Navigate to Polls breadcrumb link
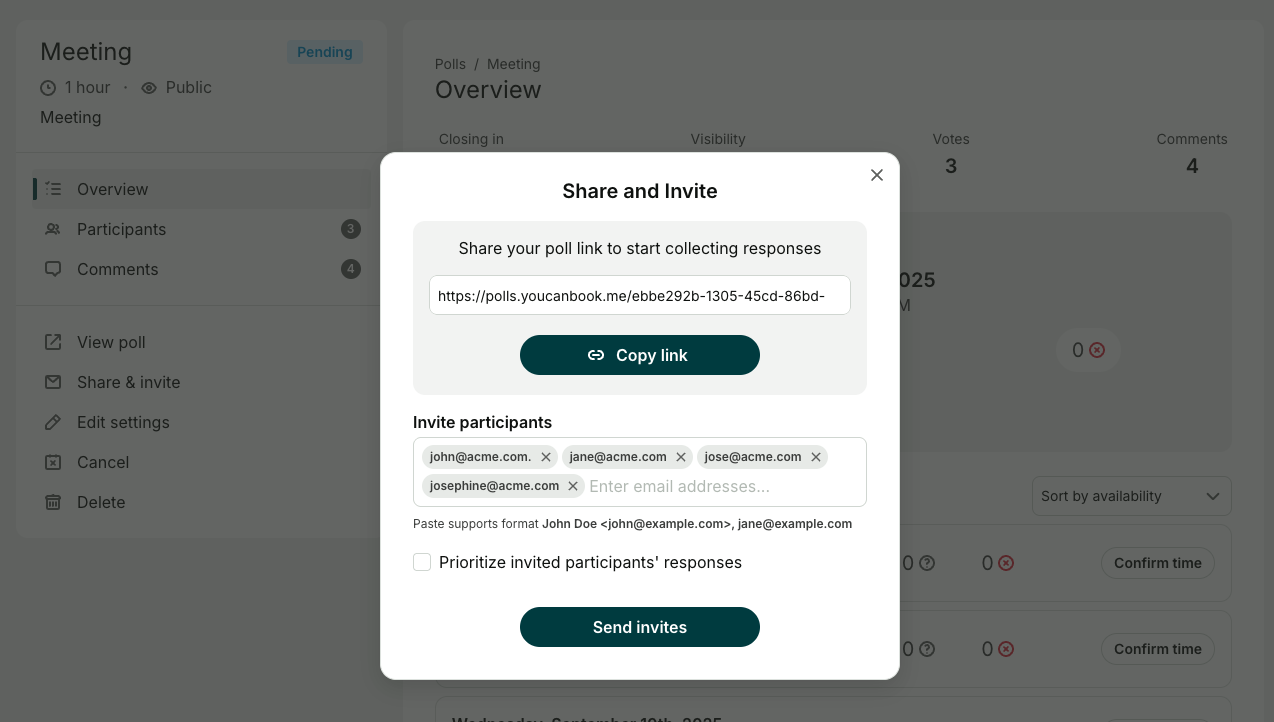The width and height of the screenshot is (1274, 722). (x=450, y=64)
